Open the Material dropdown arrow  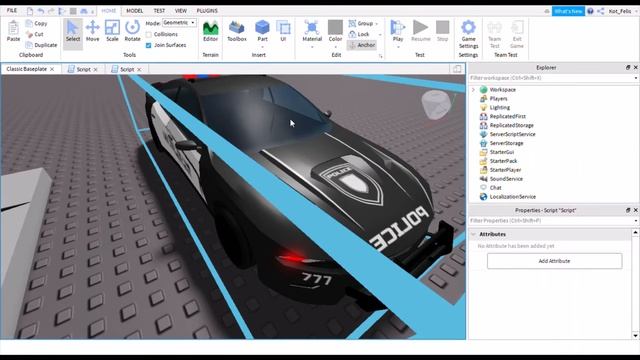312,47
